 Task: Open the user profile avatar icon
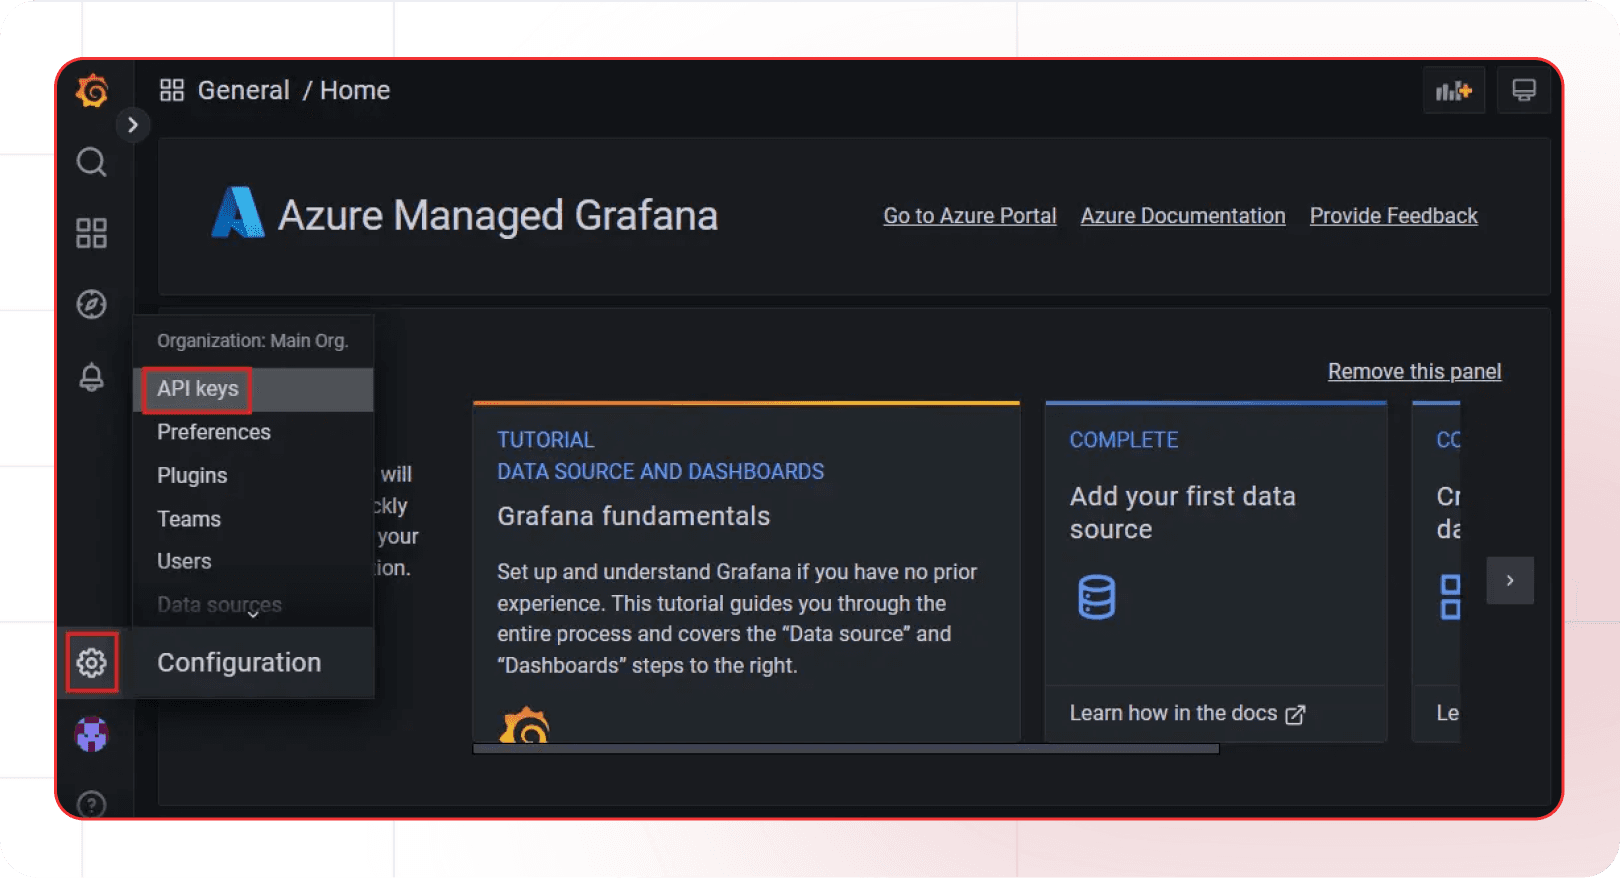(x=92, y=735)
